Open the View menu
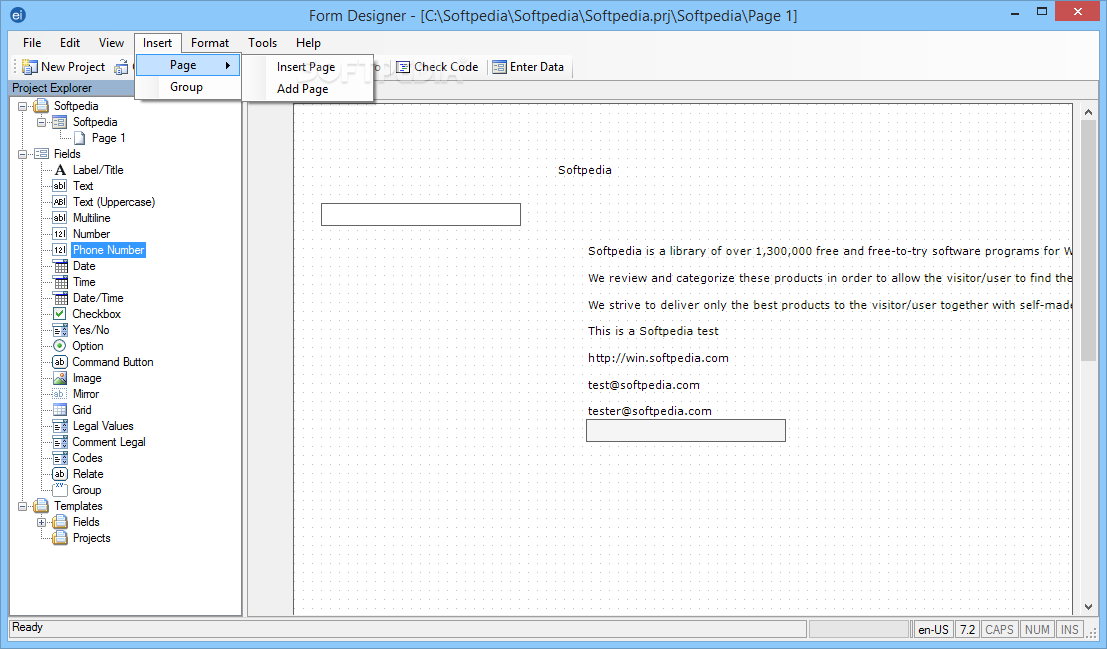This screenshot has width=1107, height=649. point(111,43)
